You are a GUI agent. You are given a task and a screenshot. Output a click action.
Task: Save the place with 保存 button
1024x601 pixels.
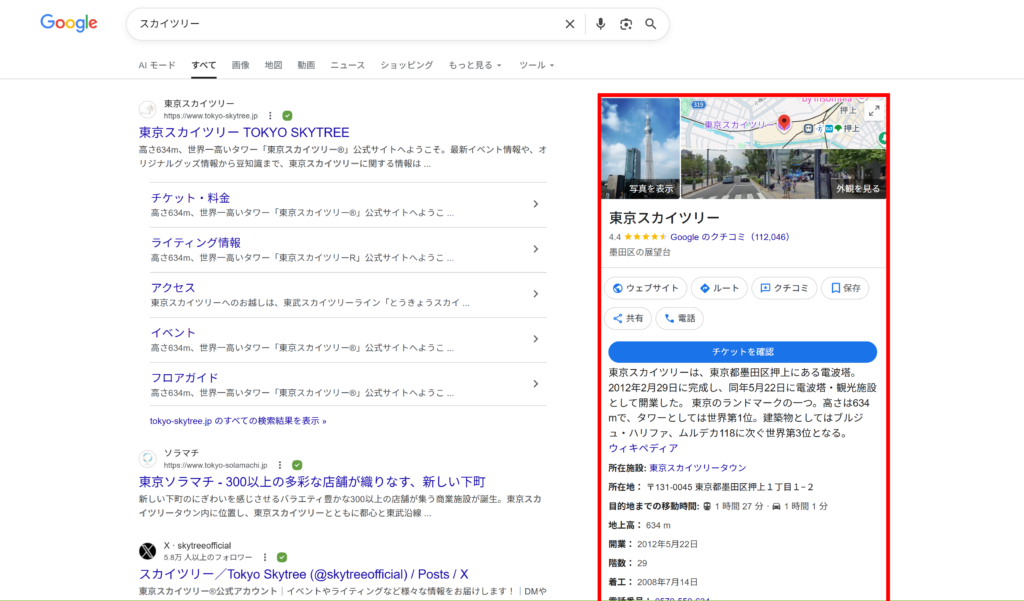(x=845, y=288)
